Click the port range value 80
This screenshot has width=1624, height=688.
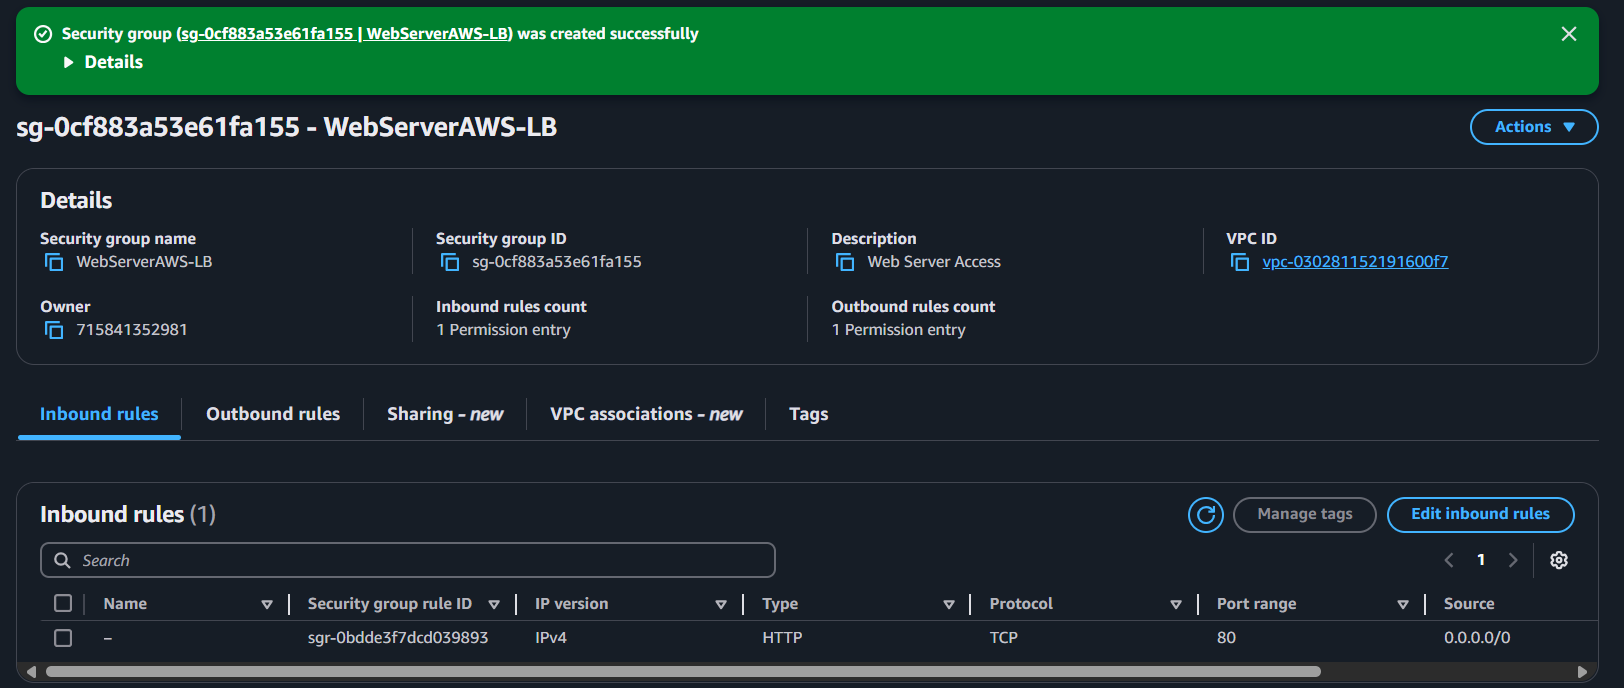pos(1226,638)
